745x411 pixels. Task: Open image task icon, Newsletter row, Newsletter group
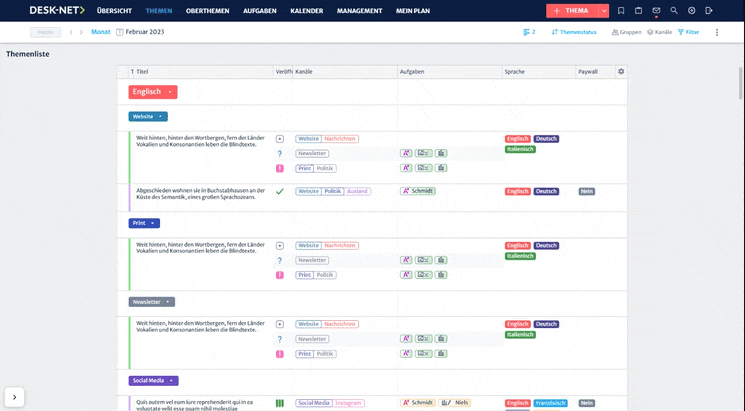coord(423,339)
